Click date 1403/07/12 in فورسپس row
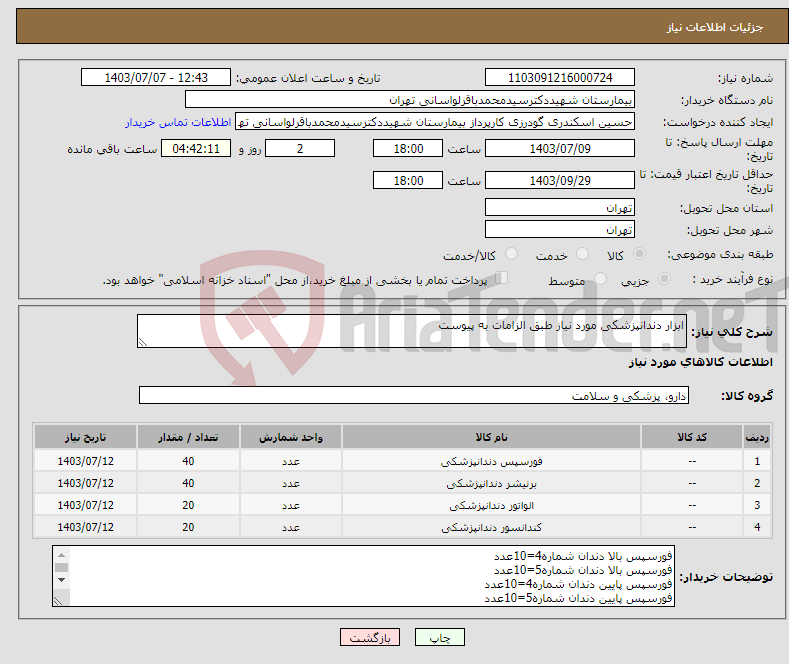This screenshot has height=664, width=789. (86, 461)
